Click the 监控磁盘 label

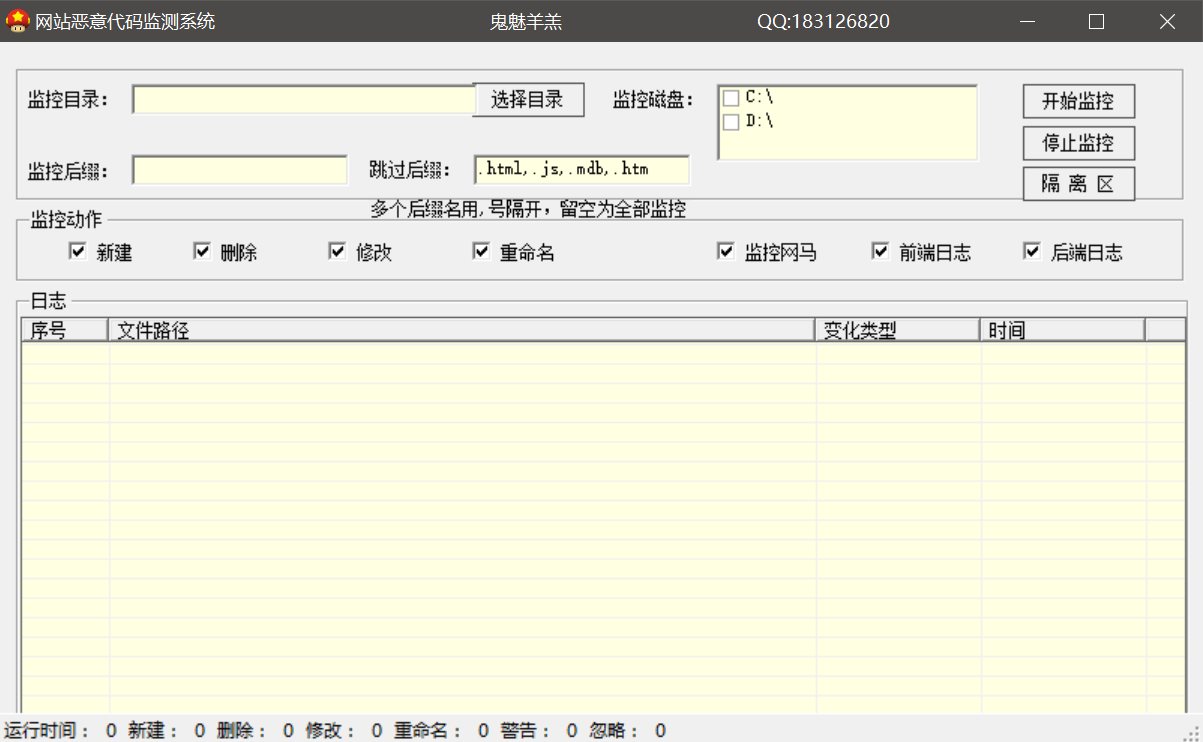[653, 100]
